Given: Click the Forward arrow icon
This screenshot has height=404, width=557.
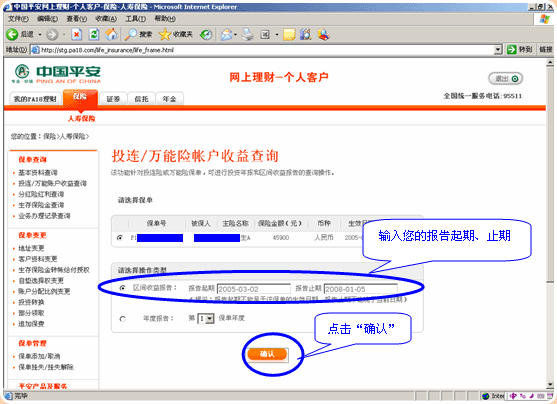Looking at the screenshot, I should click(x=52, y=34).
